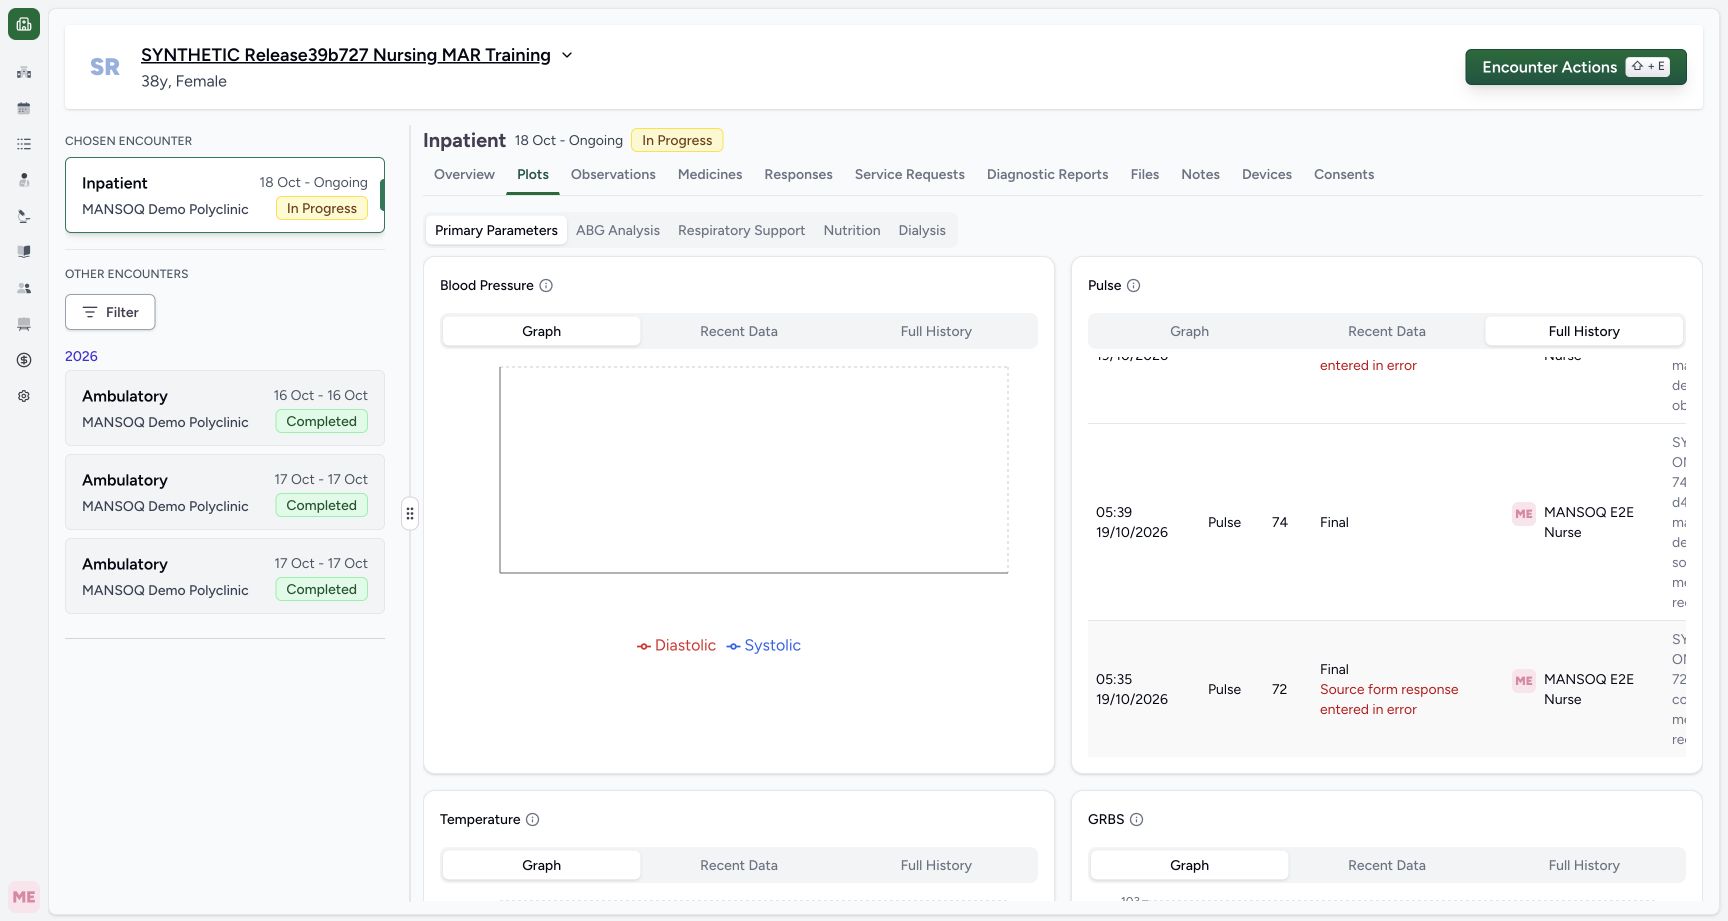Screen dimensions: 1728x921
Task: Select ABG Analysis sub-tab
Action: click(618, 230)
